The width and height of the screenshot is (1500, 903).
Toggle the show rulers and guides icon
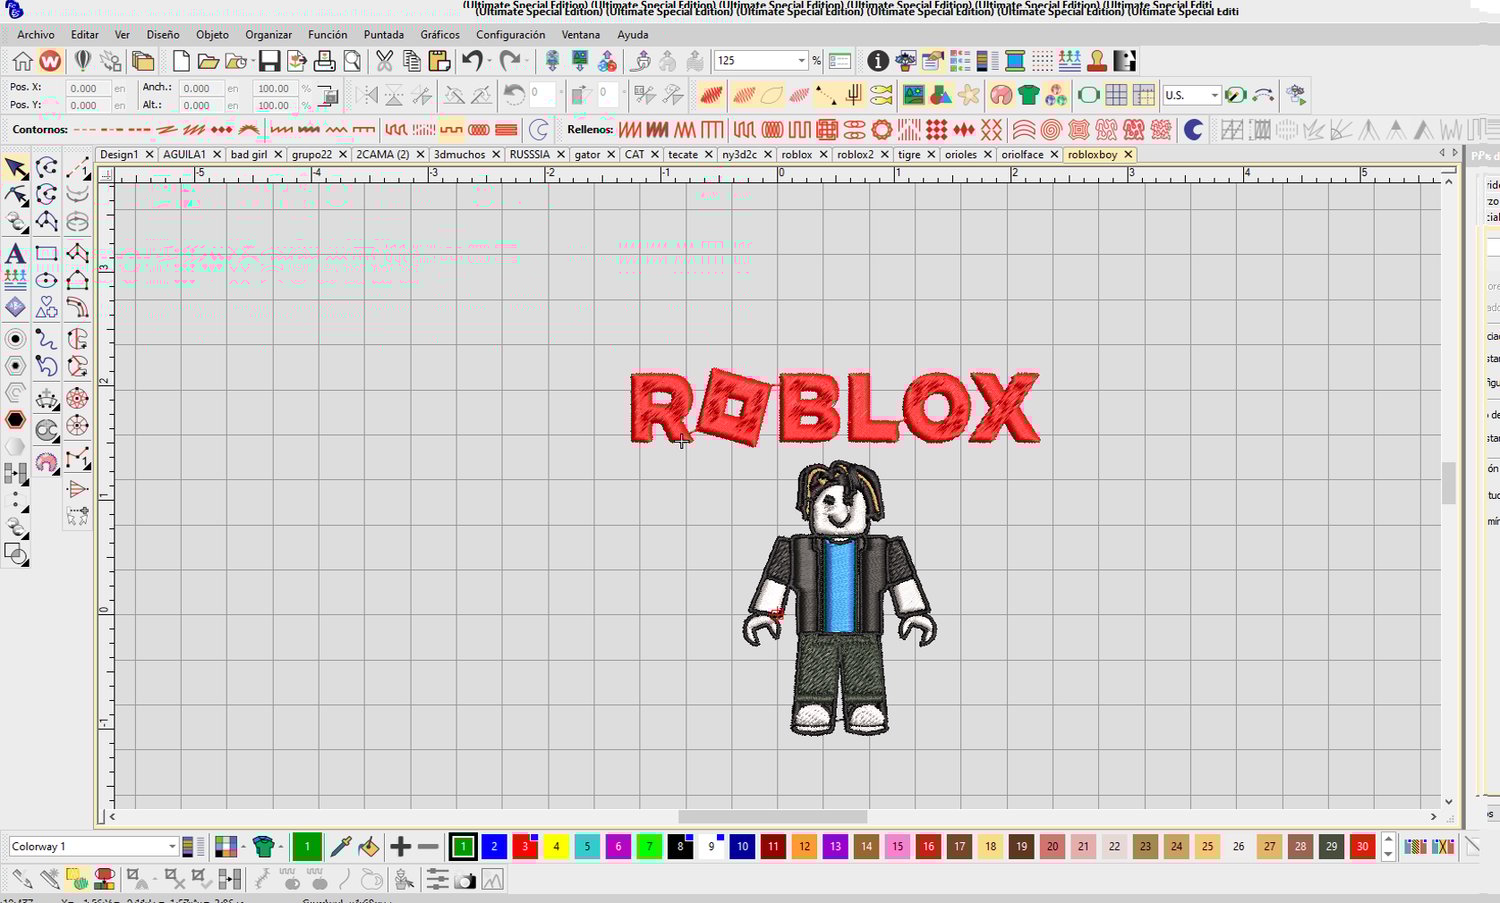coord(1143,96)
